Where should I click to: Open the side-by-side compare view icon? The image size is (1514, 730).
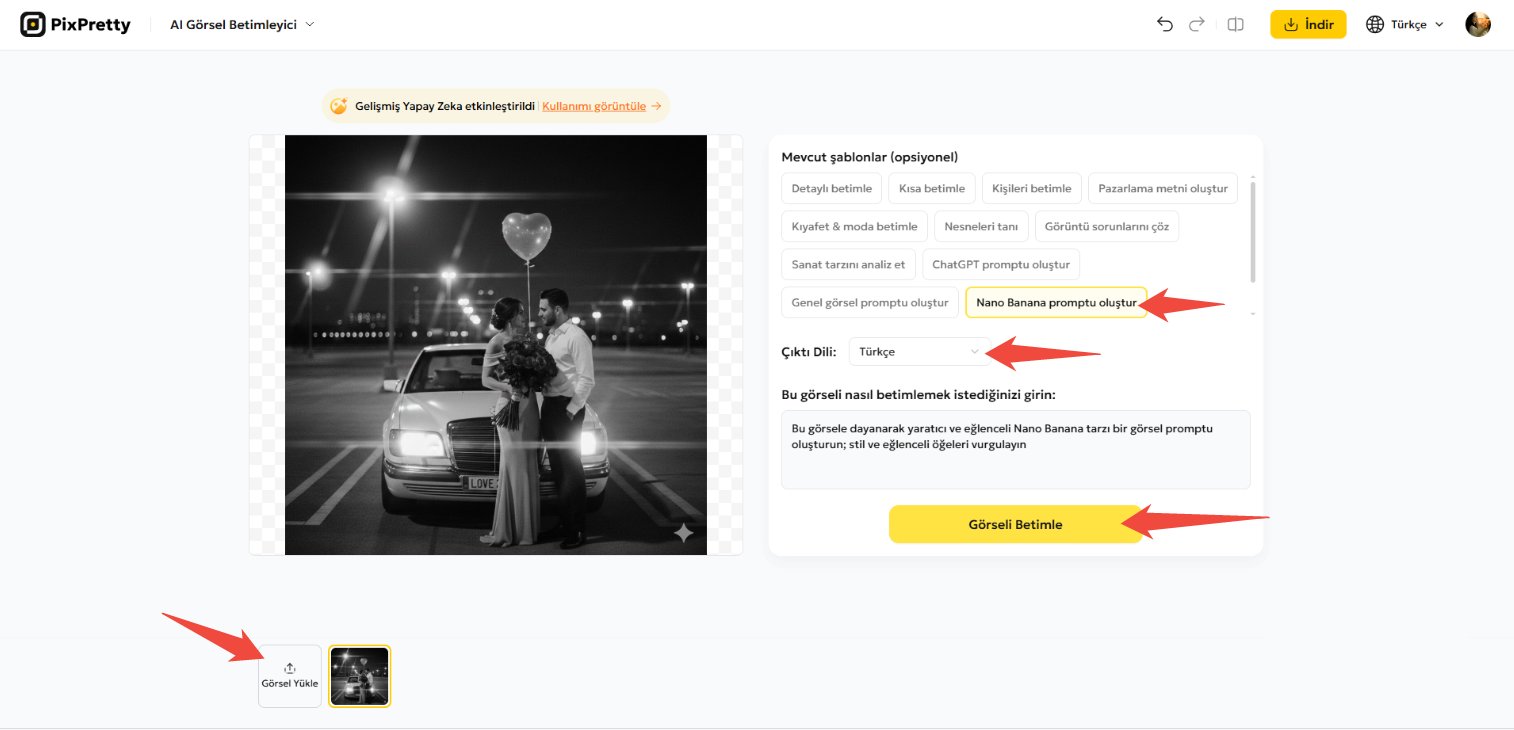tap(1235, 24)
